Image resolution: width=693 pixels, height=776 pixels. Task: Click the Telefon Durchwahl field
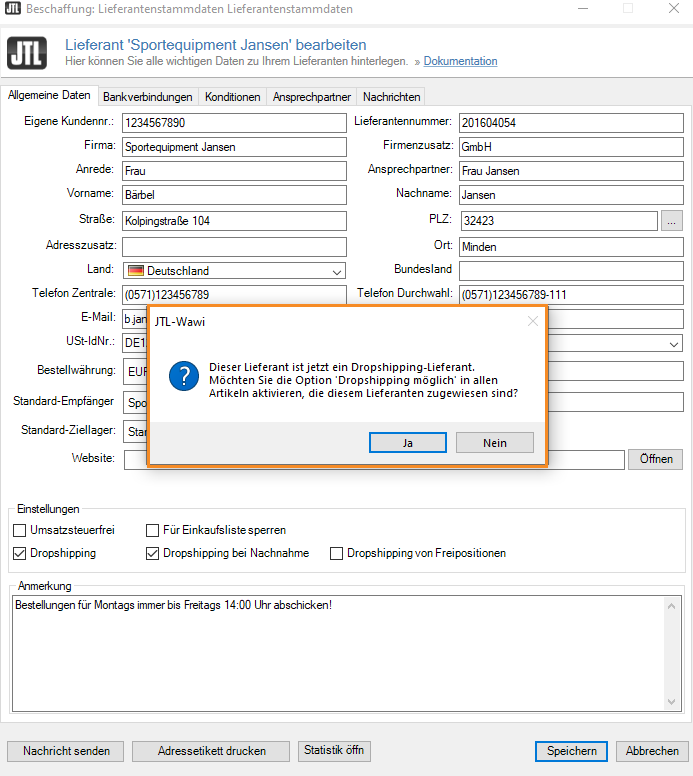tap(571, 294)
